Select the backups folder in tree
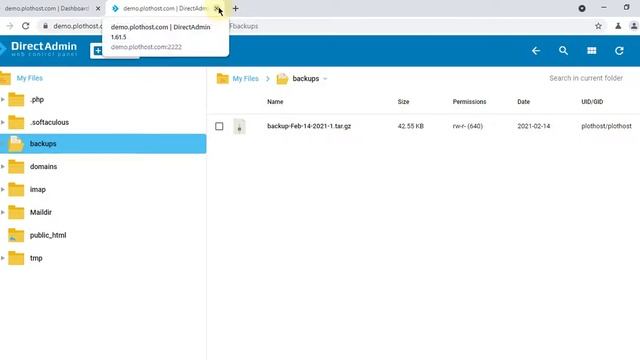Image resolution: width=640 pixels, height=360 pixels. pyautogui.click(x=103, y=144)
